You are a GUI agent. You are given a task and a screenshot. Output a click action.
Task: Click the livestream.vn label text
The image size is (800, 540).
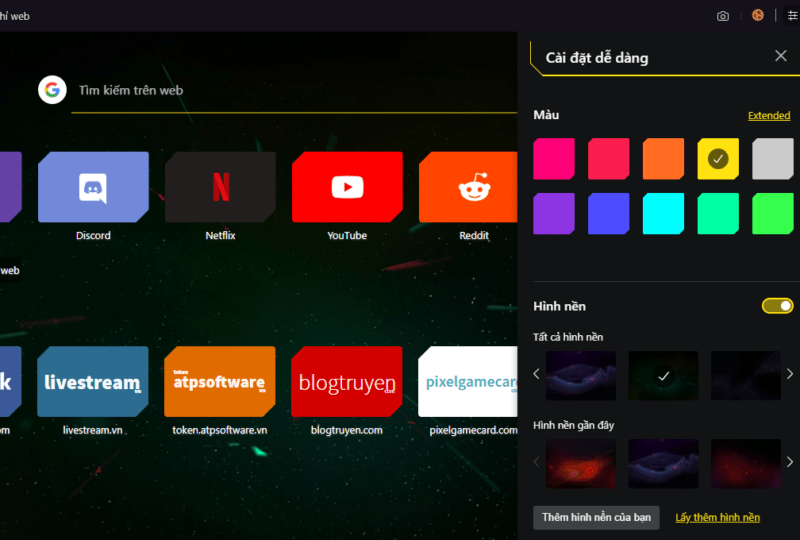click(x=93, y=430)
